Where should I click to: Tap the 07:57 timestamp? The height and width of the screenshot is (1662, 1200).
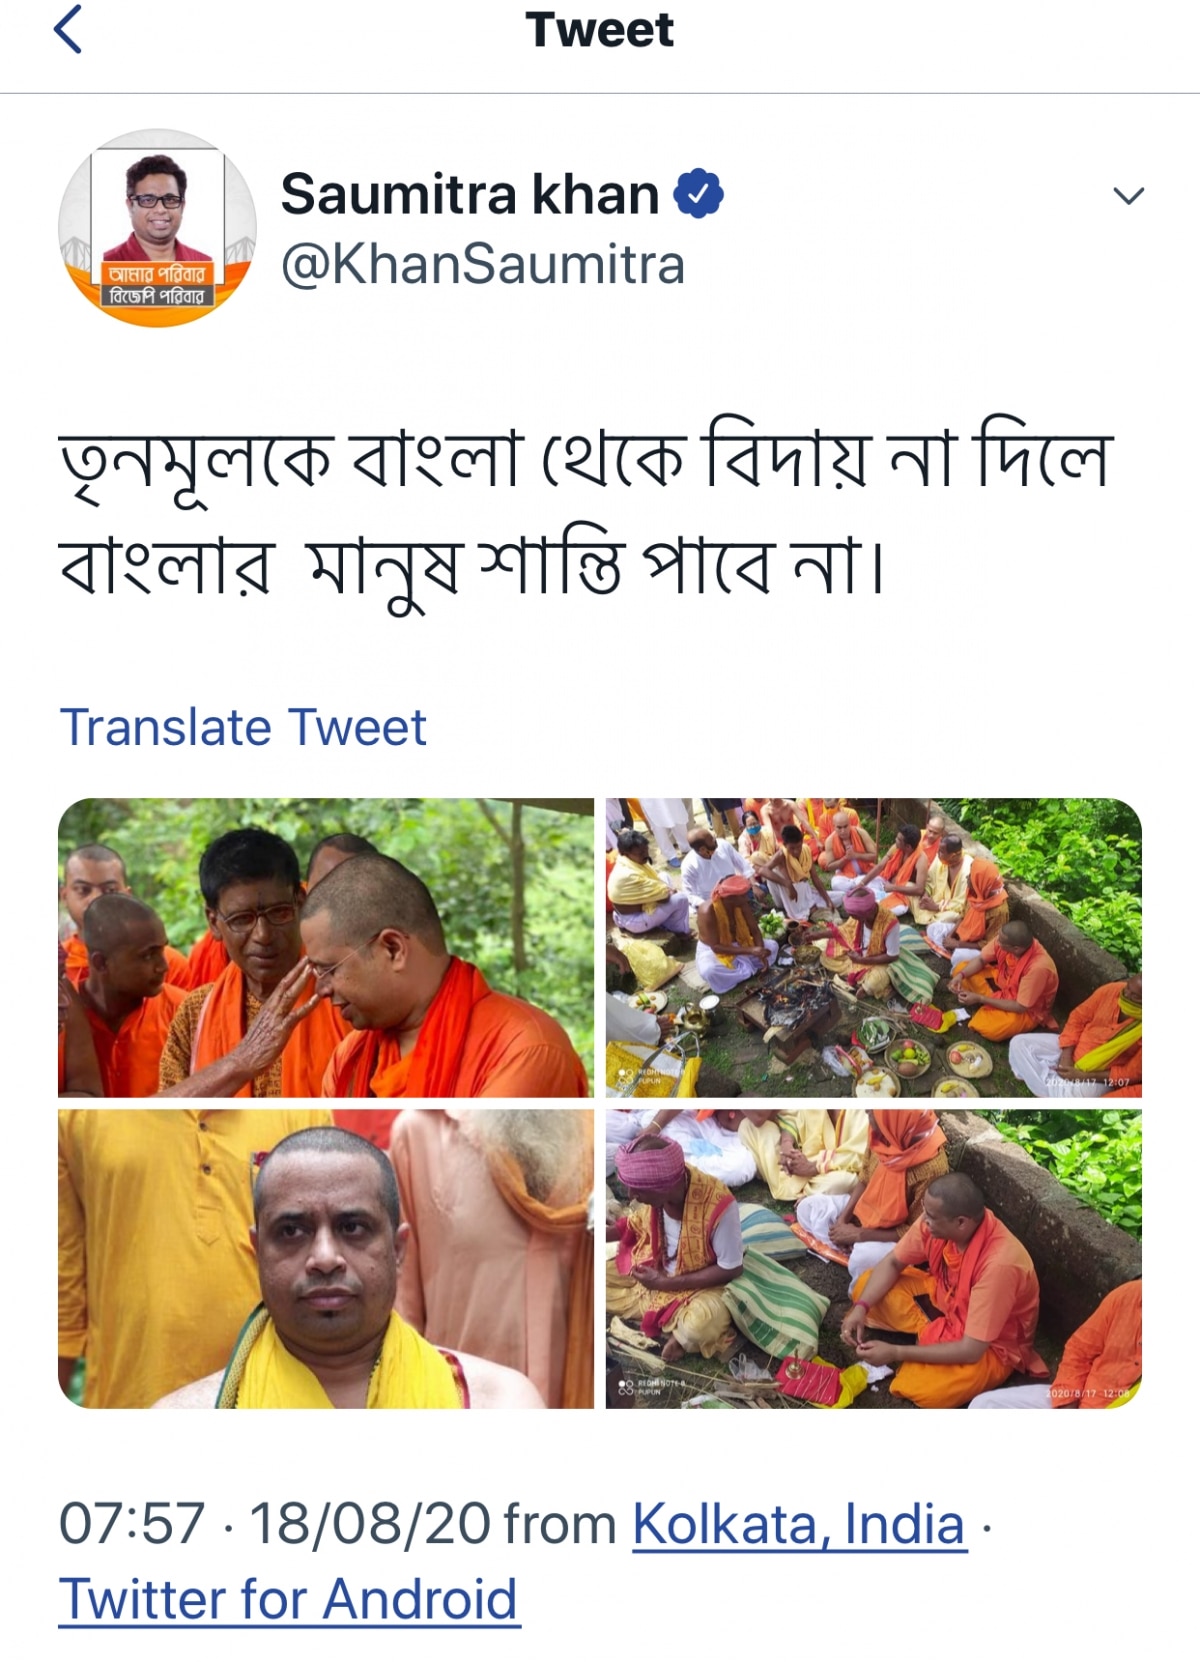(132, 1524)
